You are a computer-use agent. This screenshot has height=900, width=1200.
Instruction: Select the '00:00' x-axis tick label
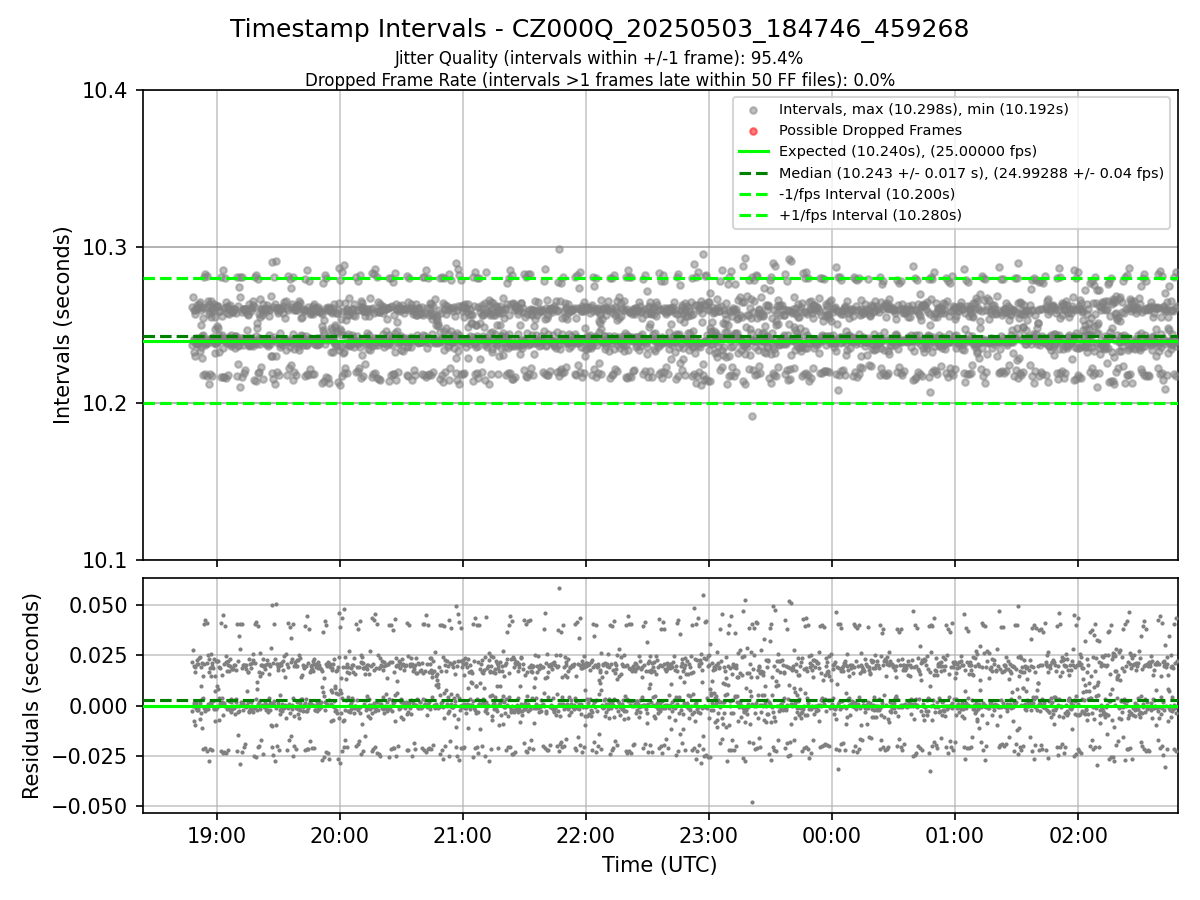point(832,835)
